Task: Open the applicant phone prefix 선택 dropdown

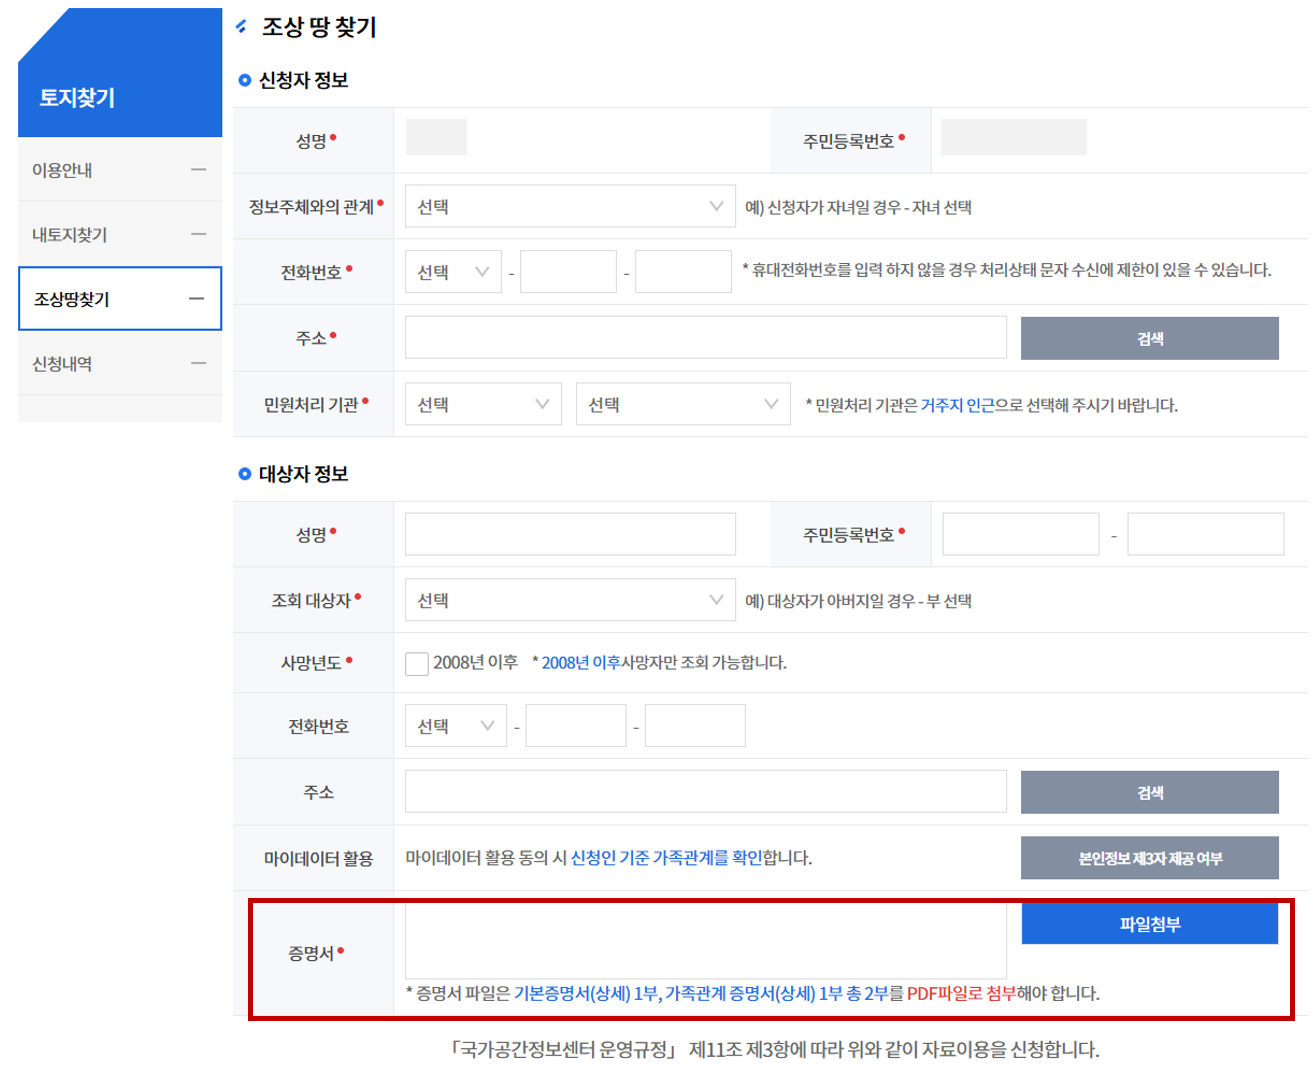Action: click(452, 271)
